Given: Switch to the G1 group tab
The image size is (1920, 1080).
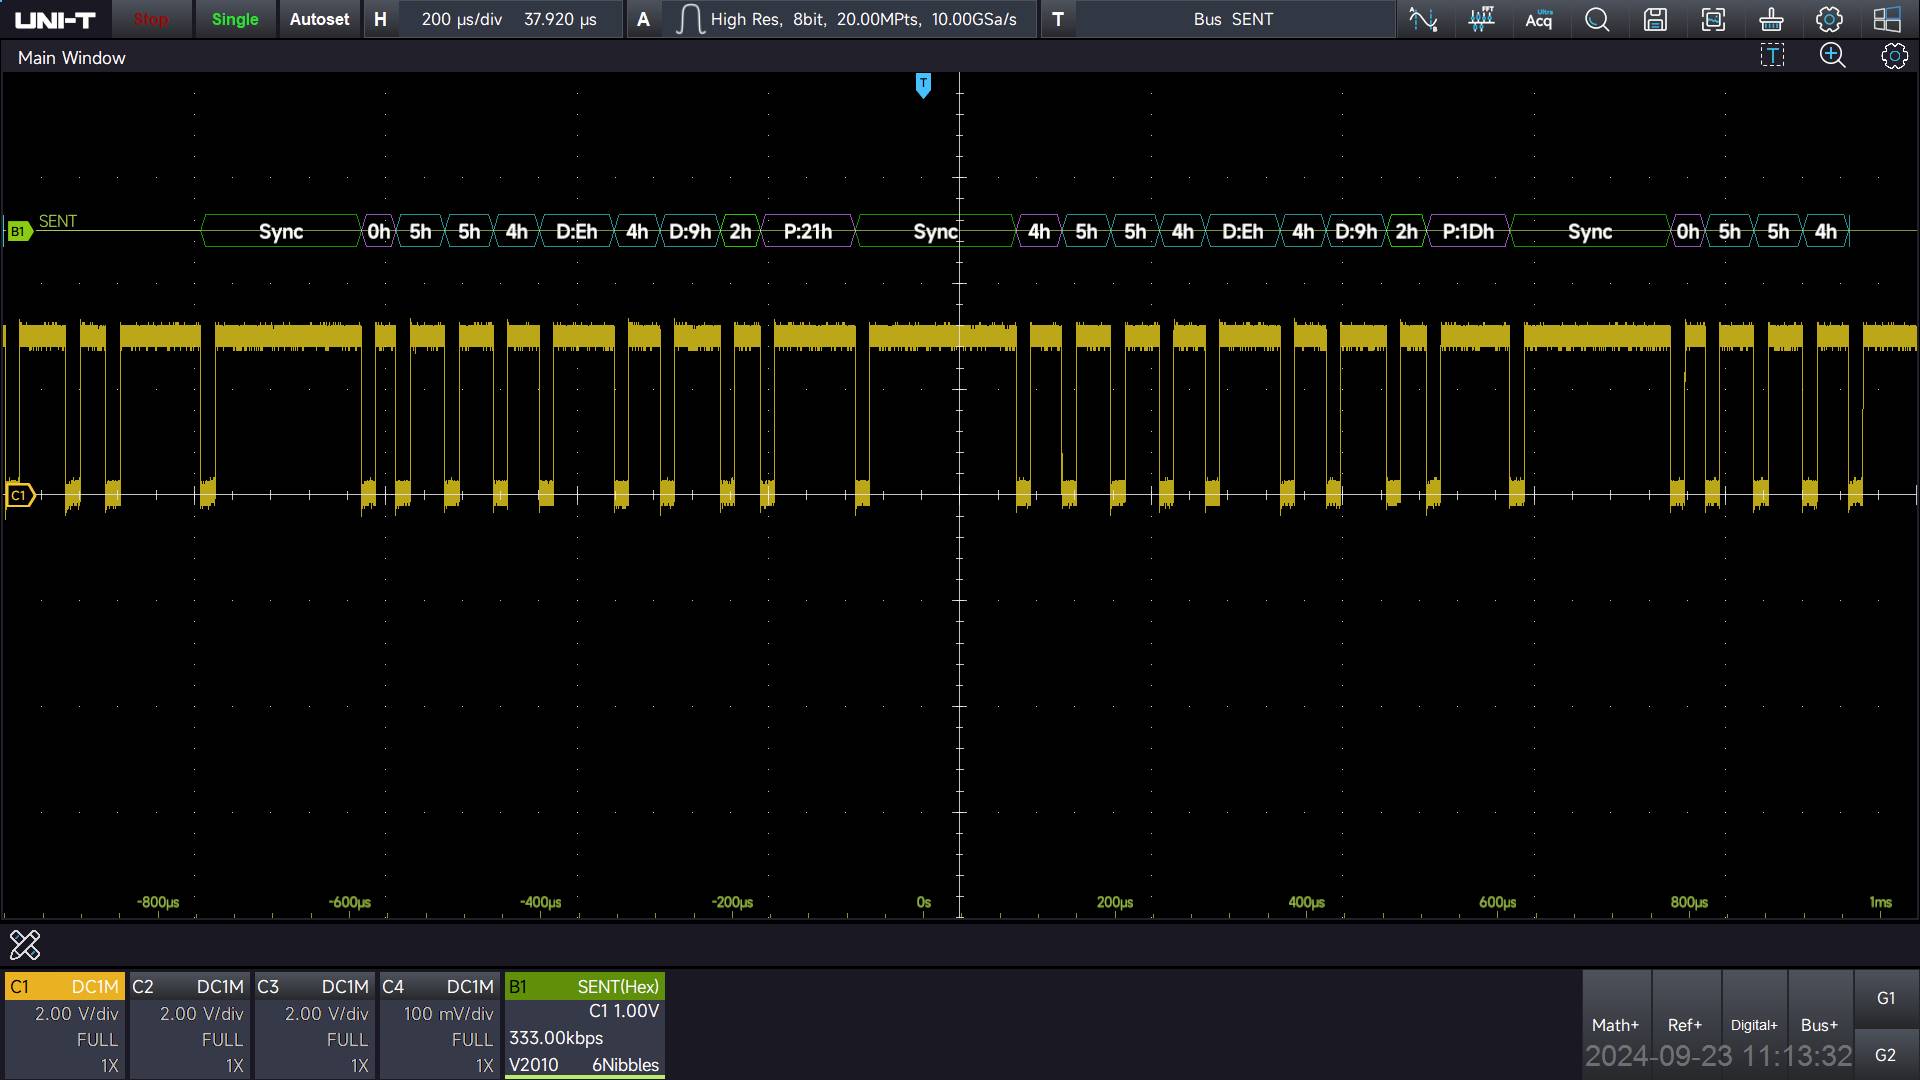Looking at the screenshot, I should click(x=1886, y=997).
